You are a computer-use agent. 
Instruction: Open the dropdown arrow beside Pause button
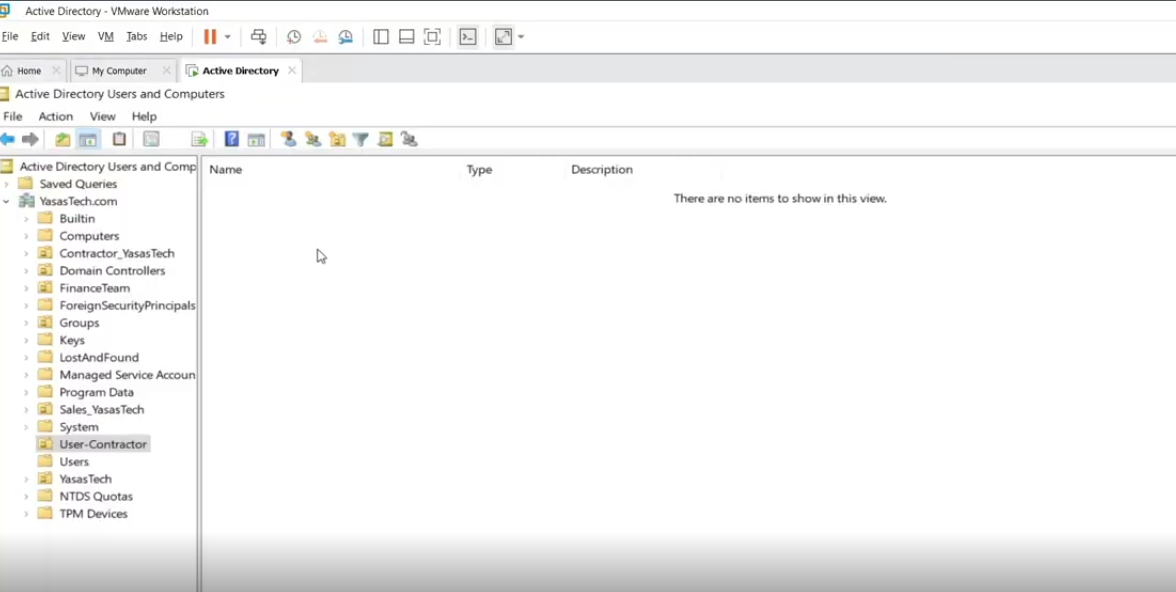coord(228,37)
